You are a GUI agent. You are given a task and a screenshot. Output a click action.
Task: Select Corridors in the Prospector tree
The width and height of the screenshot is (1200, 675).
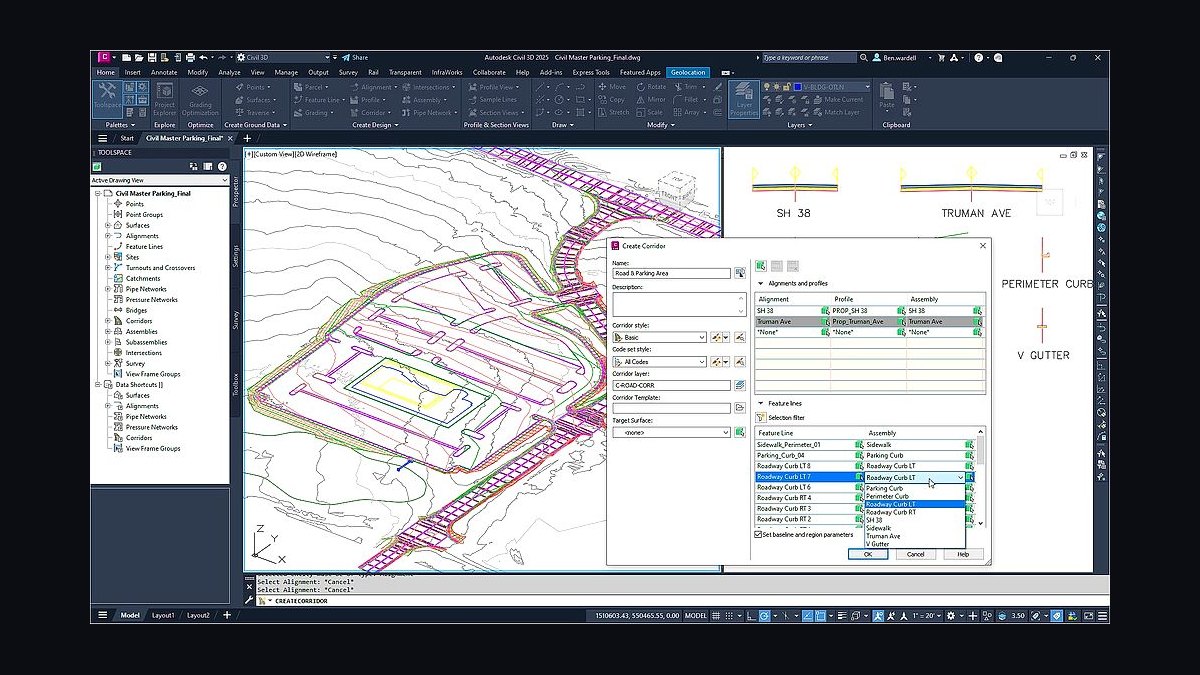[139, 321]
